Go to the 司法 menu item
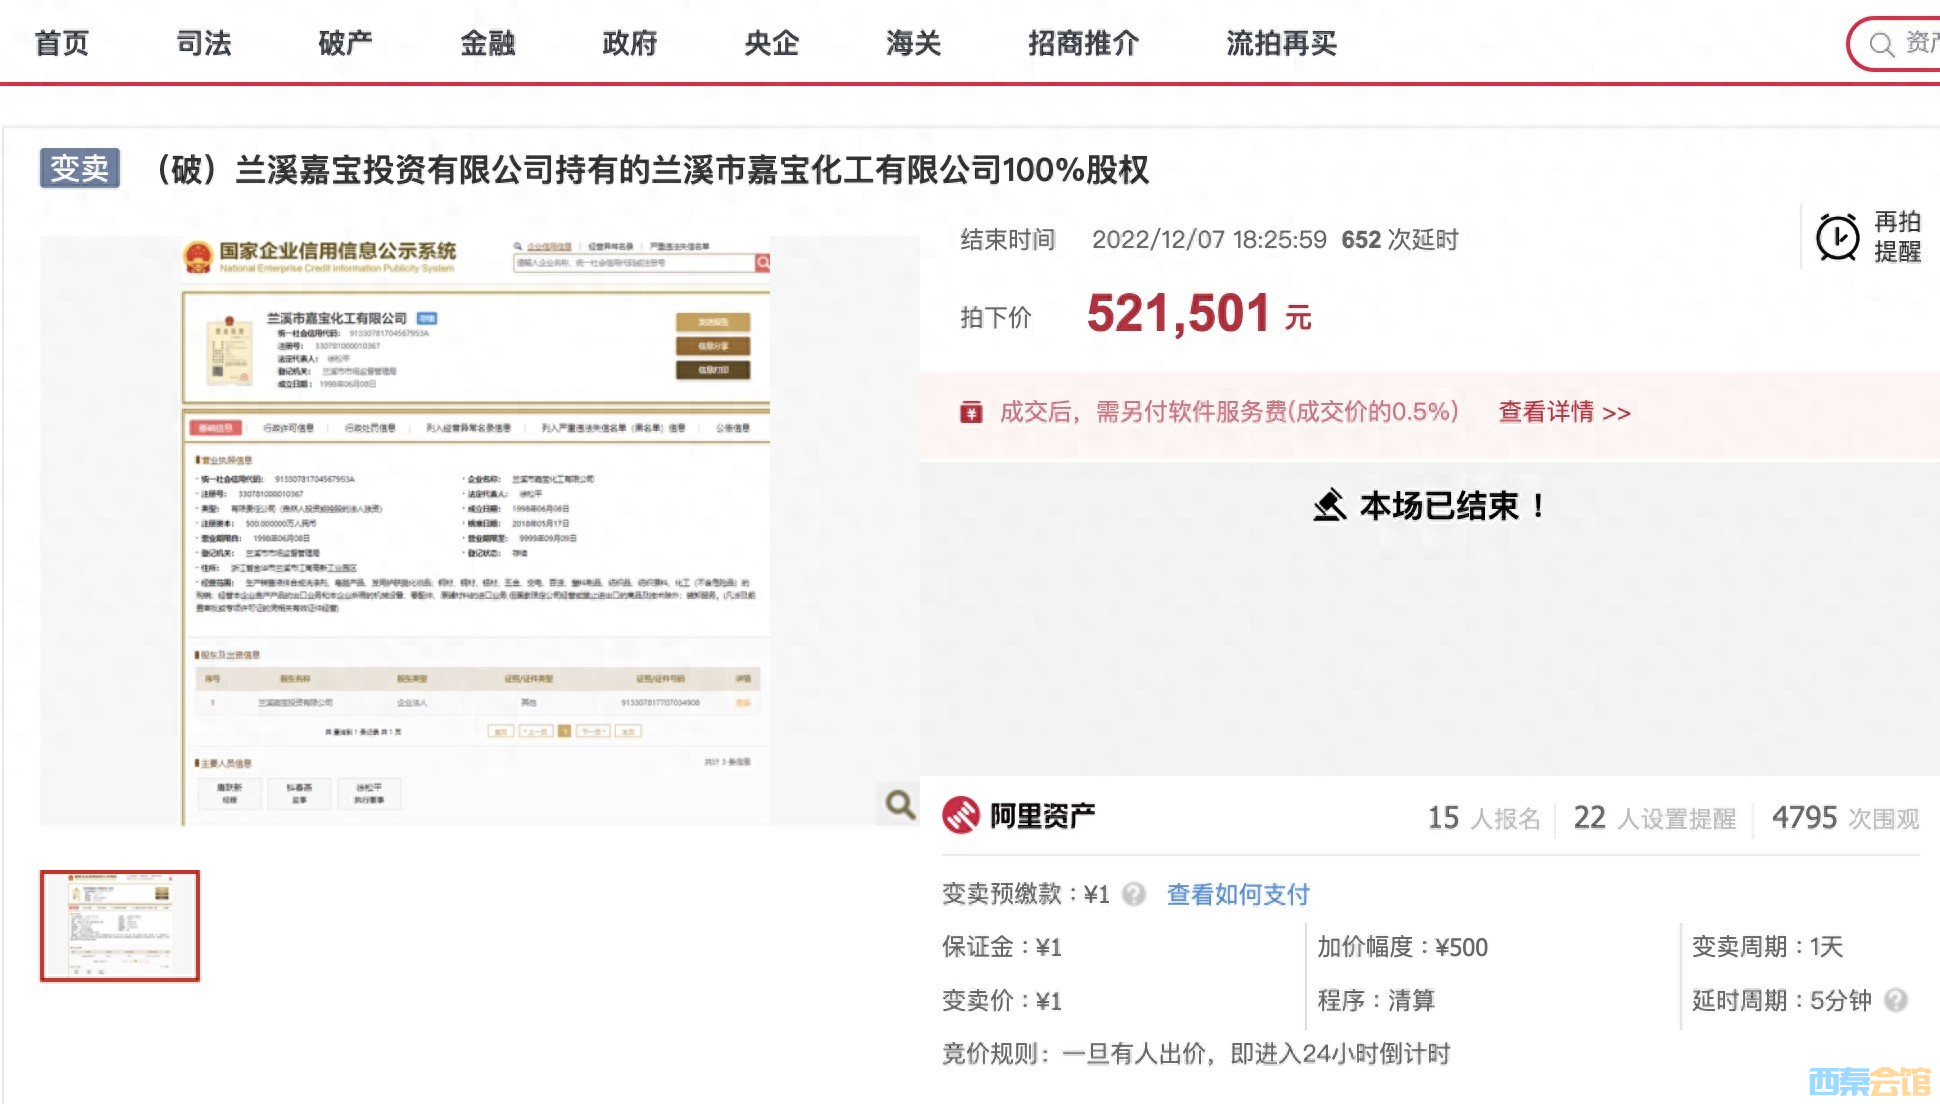Viewport: 1940px width, 1104px height. pos(204,43)
